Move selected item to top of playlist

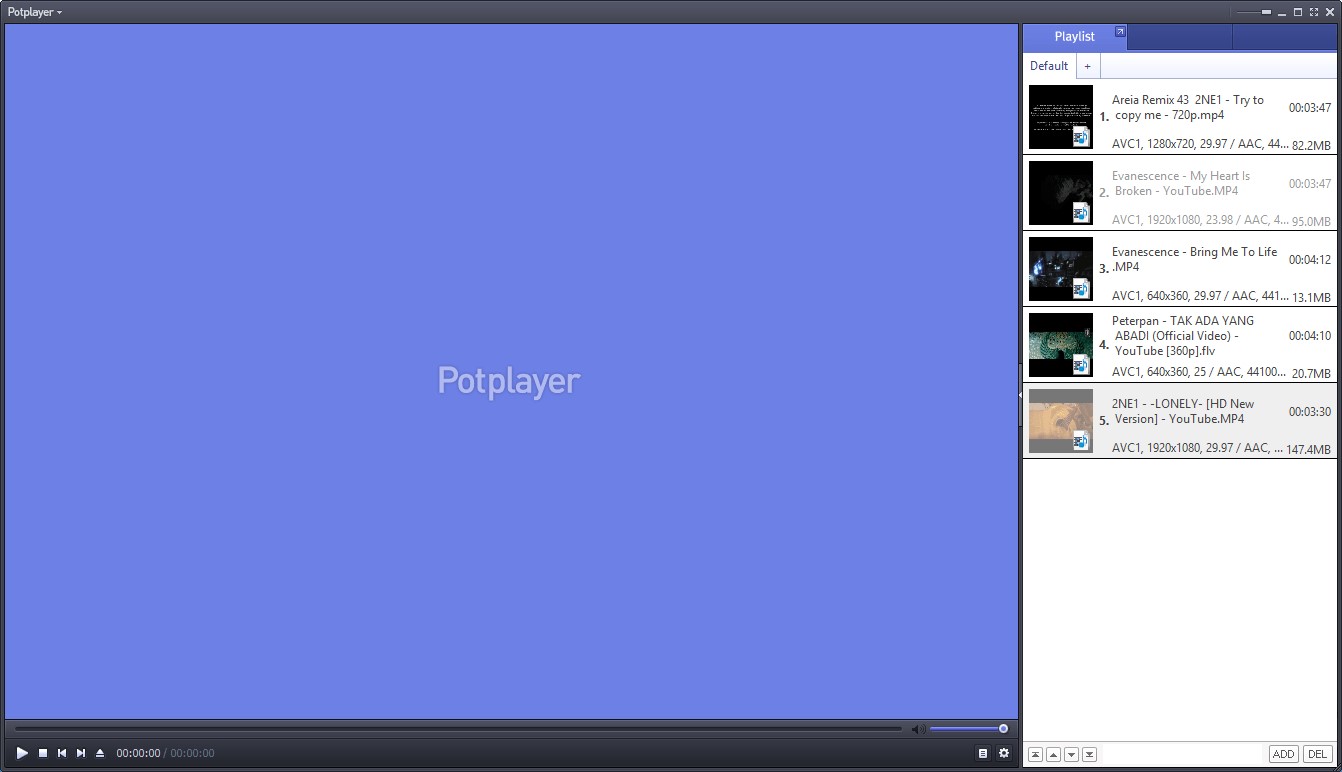click(x=1036, y=754)
